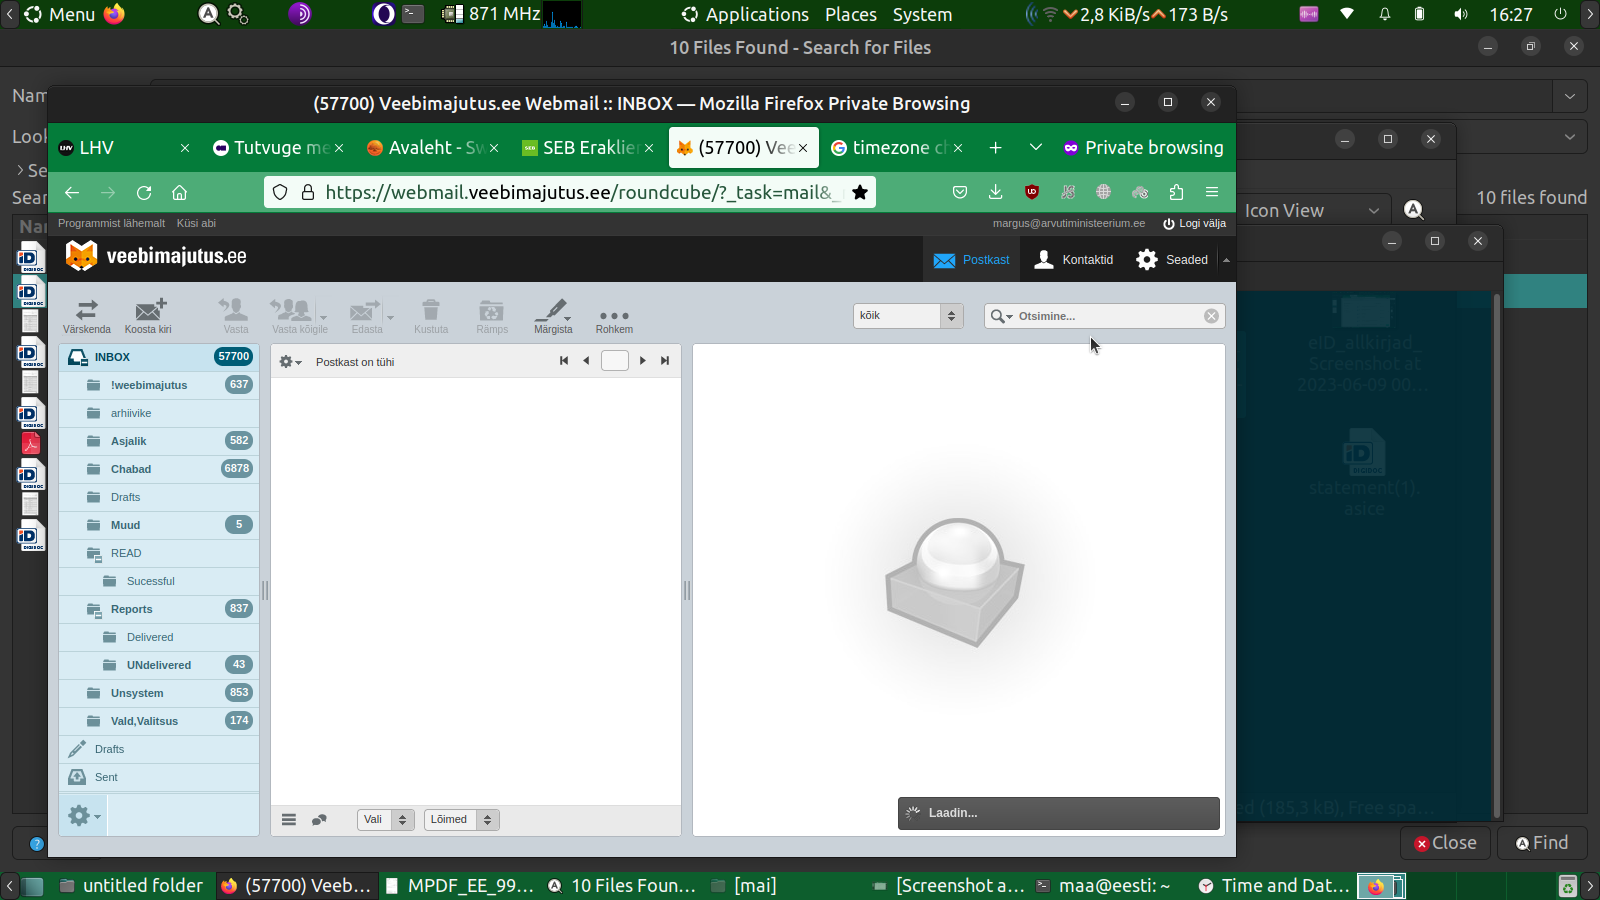Open the kõik filter dropdown
This screenshot has height=900, width=1600.
(908, 316)
